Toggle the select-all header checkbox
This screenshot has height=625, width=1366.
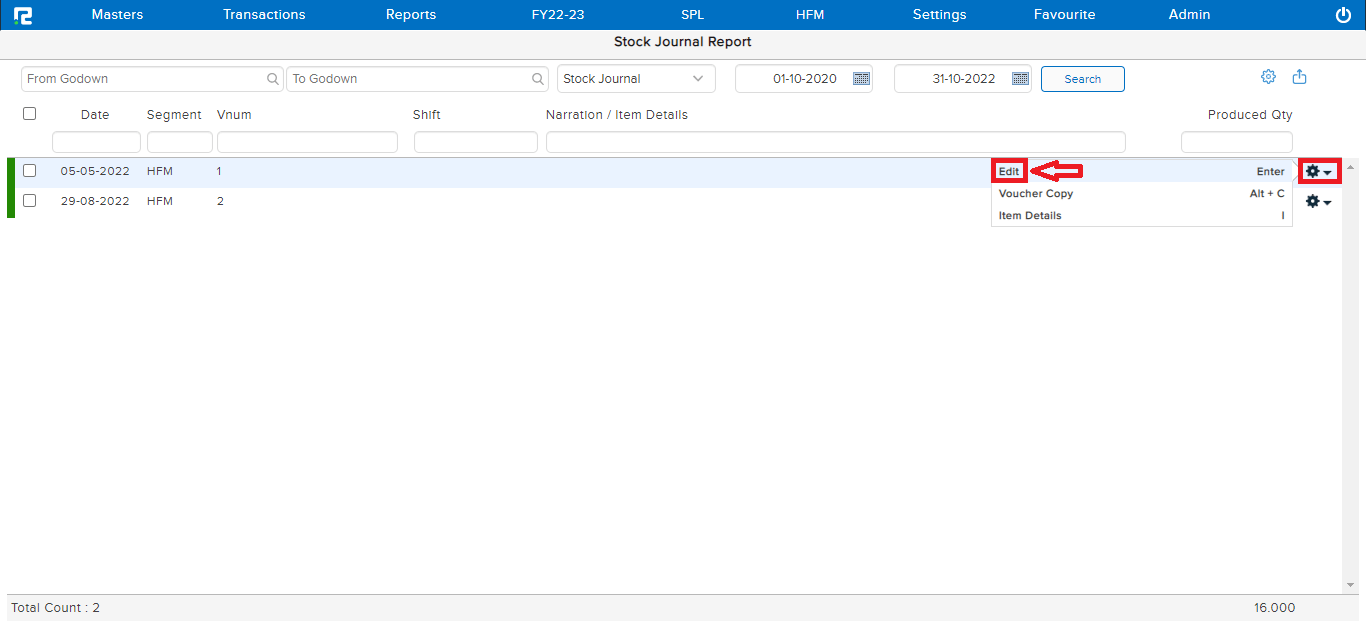tap(30, 114)
